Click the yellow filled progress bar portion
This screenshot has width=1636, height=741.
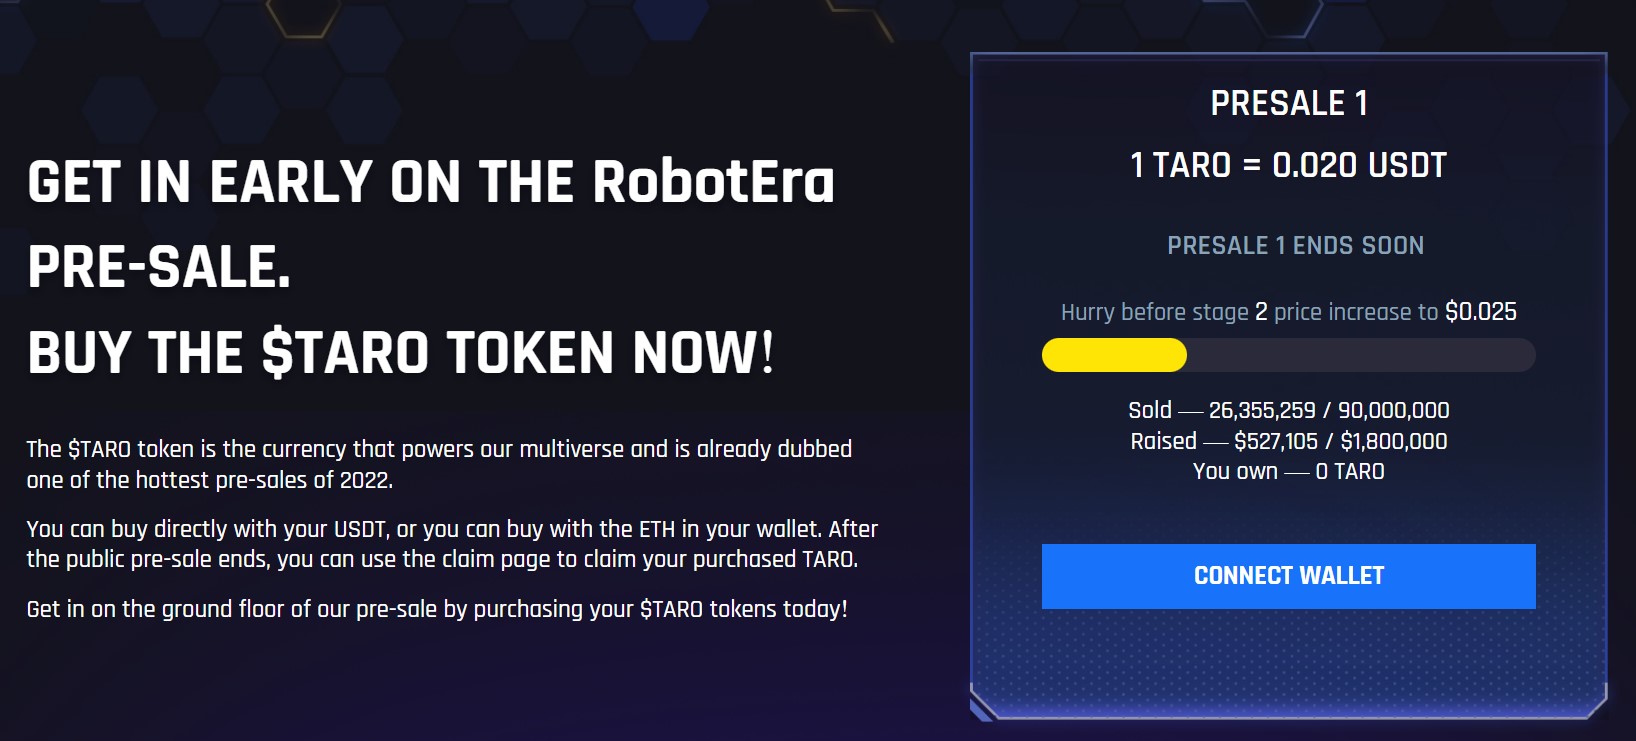pos(1114,355)
